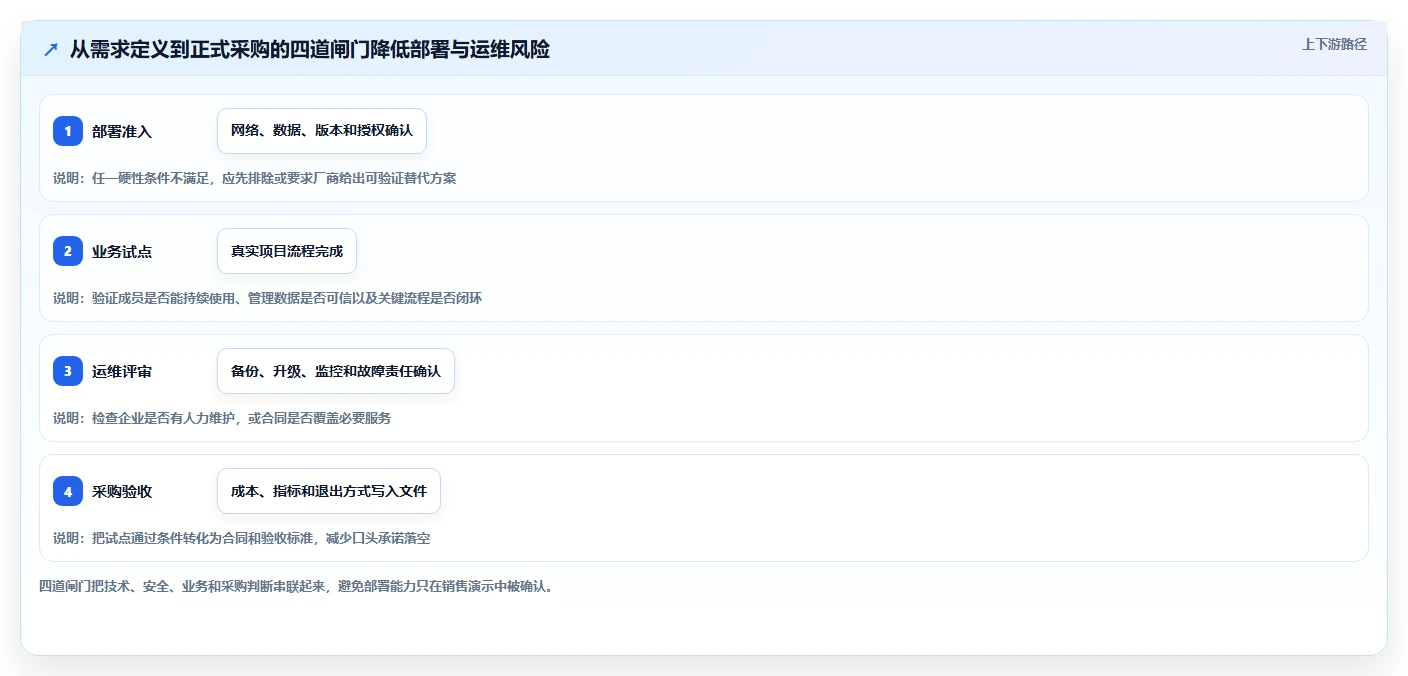Viewport: 1408px width, 676px height.
Task: Select the 部署准入 step title
Action: [x=122, y=131]
